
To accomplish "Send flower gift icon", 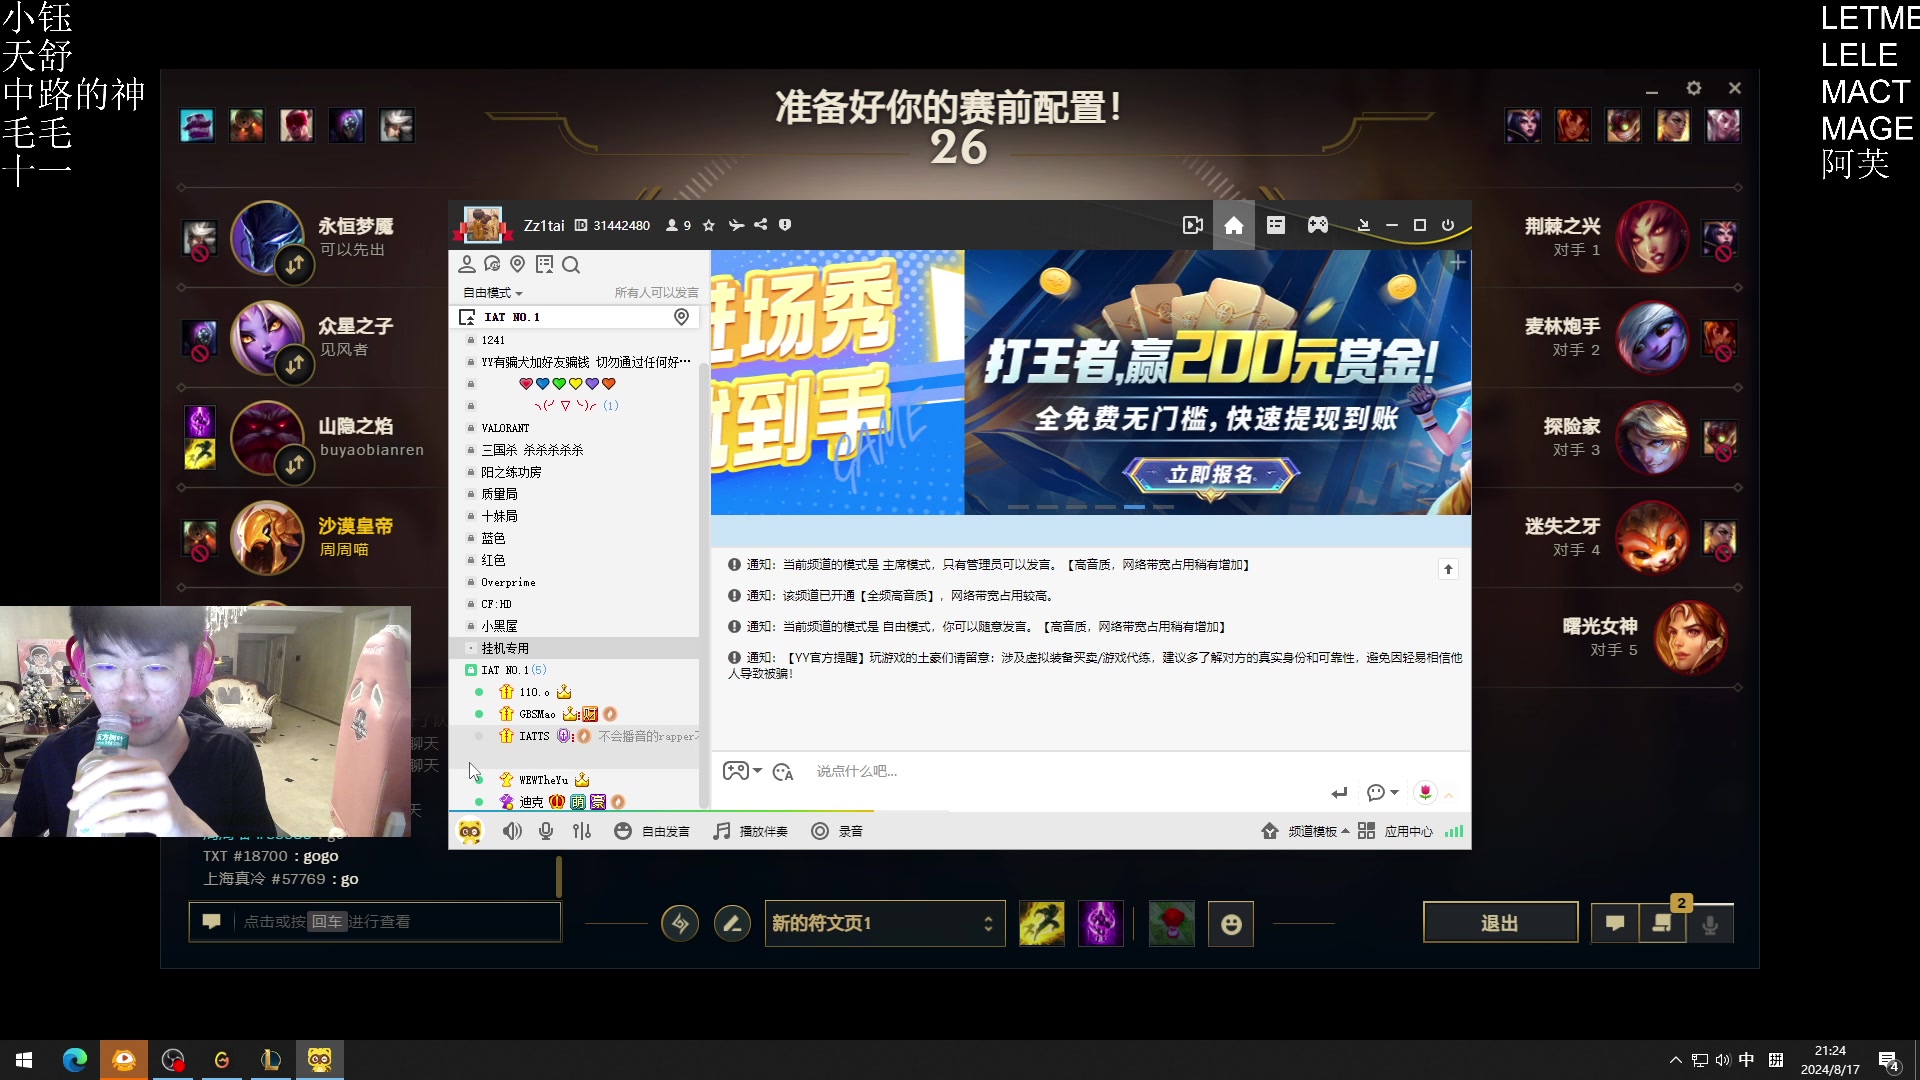I will (1425, 793).
